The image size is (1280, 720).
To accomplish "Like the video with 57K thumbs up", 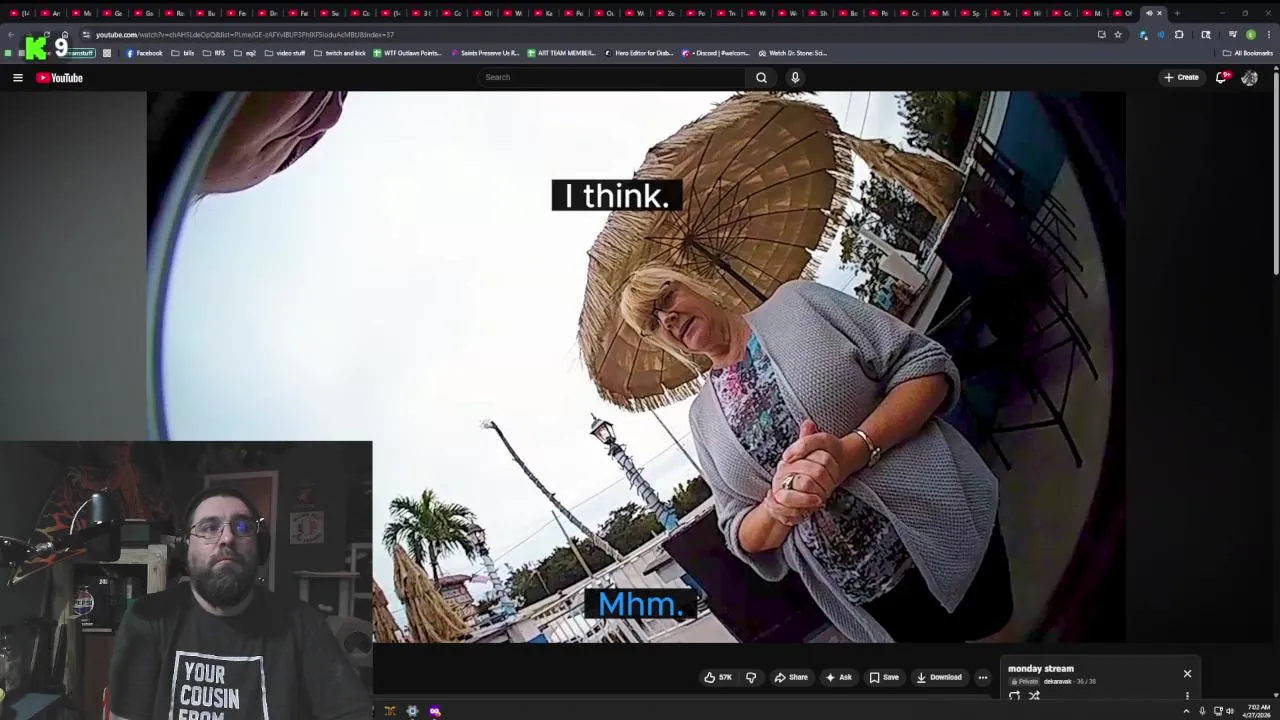I will (x=718, y=677).
